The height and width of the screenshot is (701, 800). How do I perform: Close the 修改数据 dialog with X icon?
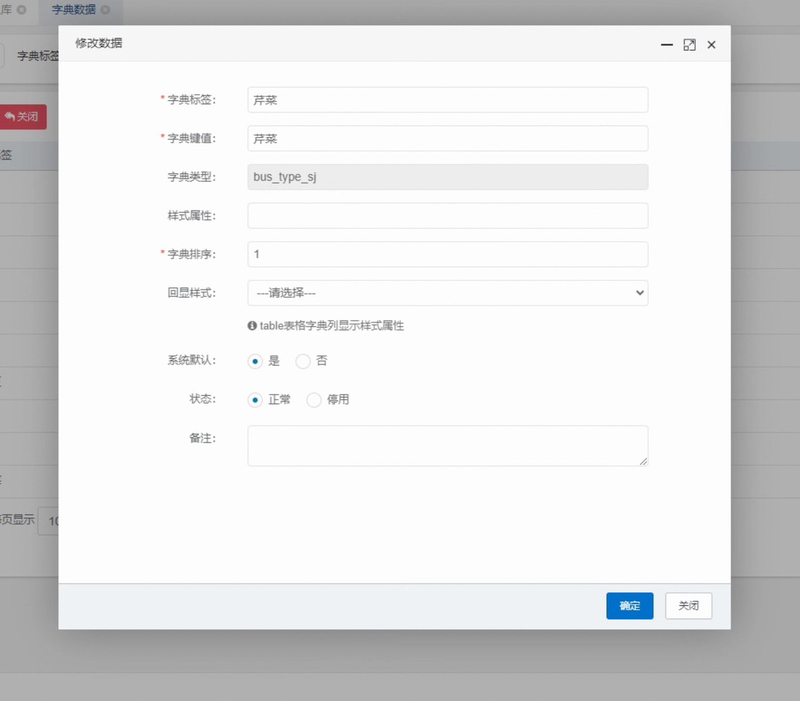(x=712, y=45)
